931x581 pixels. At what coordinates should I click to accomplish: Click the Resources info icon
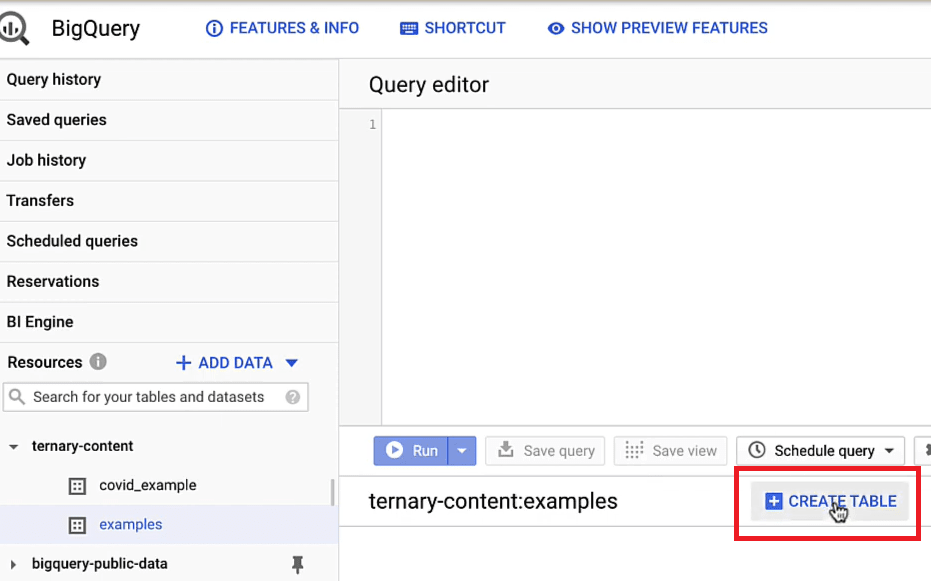(x=98, y=361)
